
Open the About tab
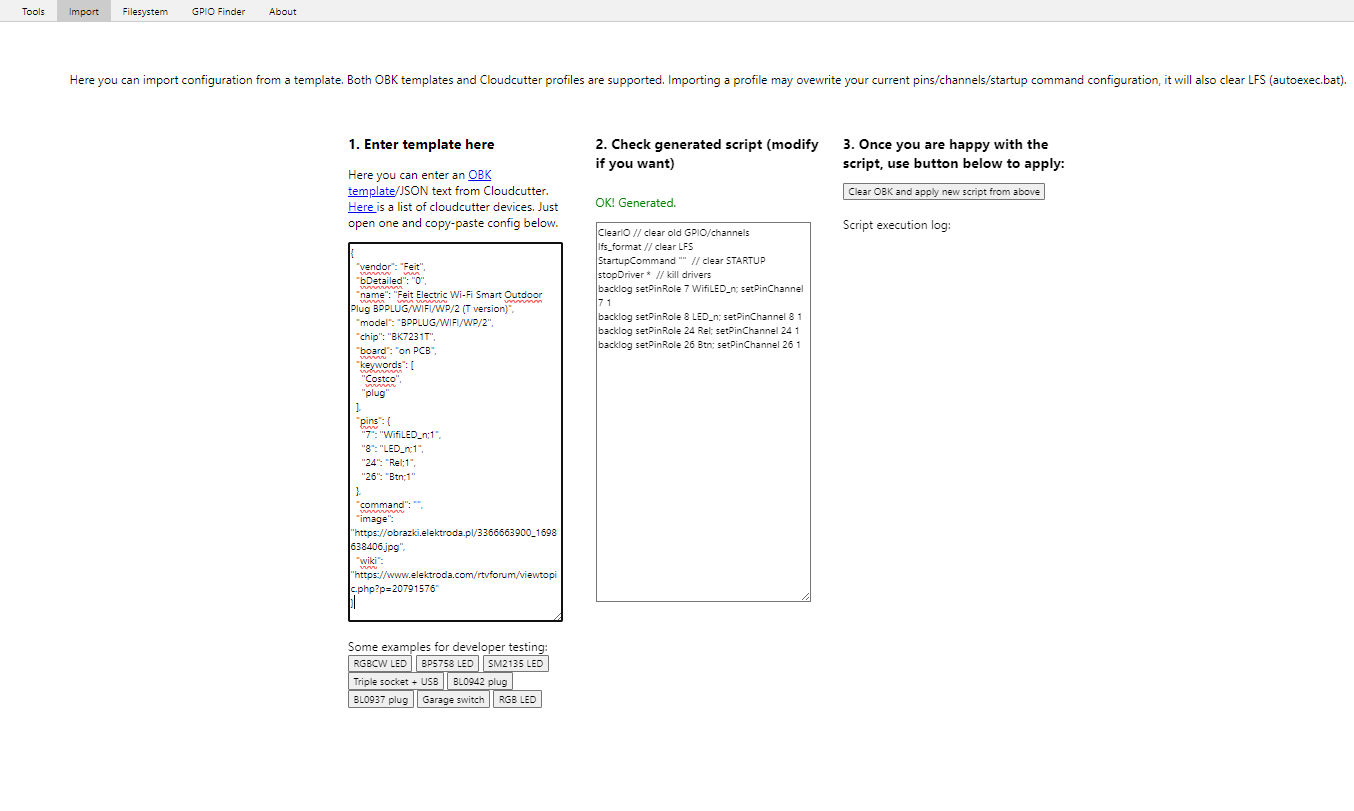(x=283, y=12)
